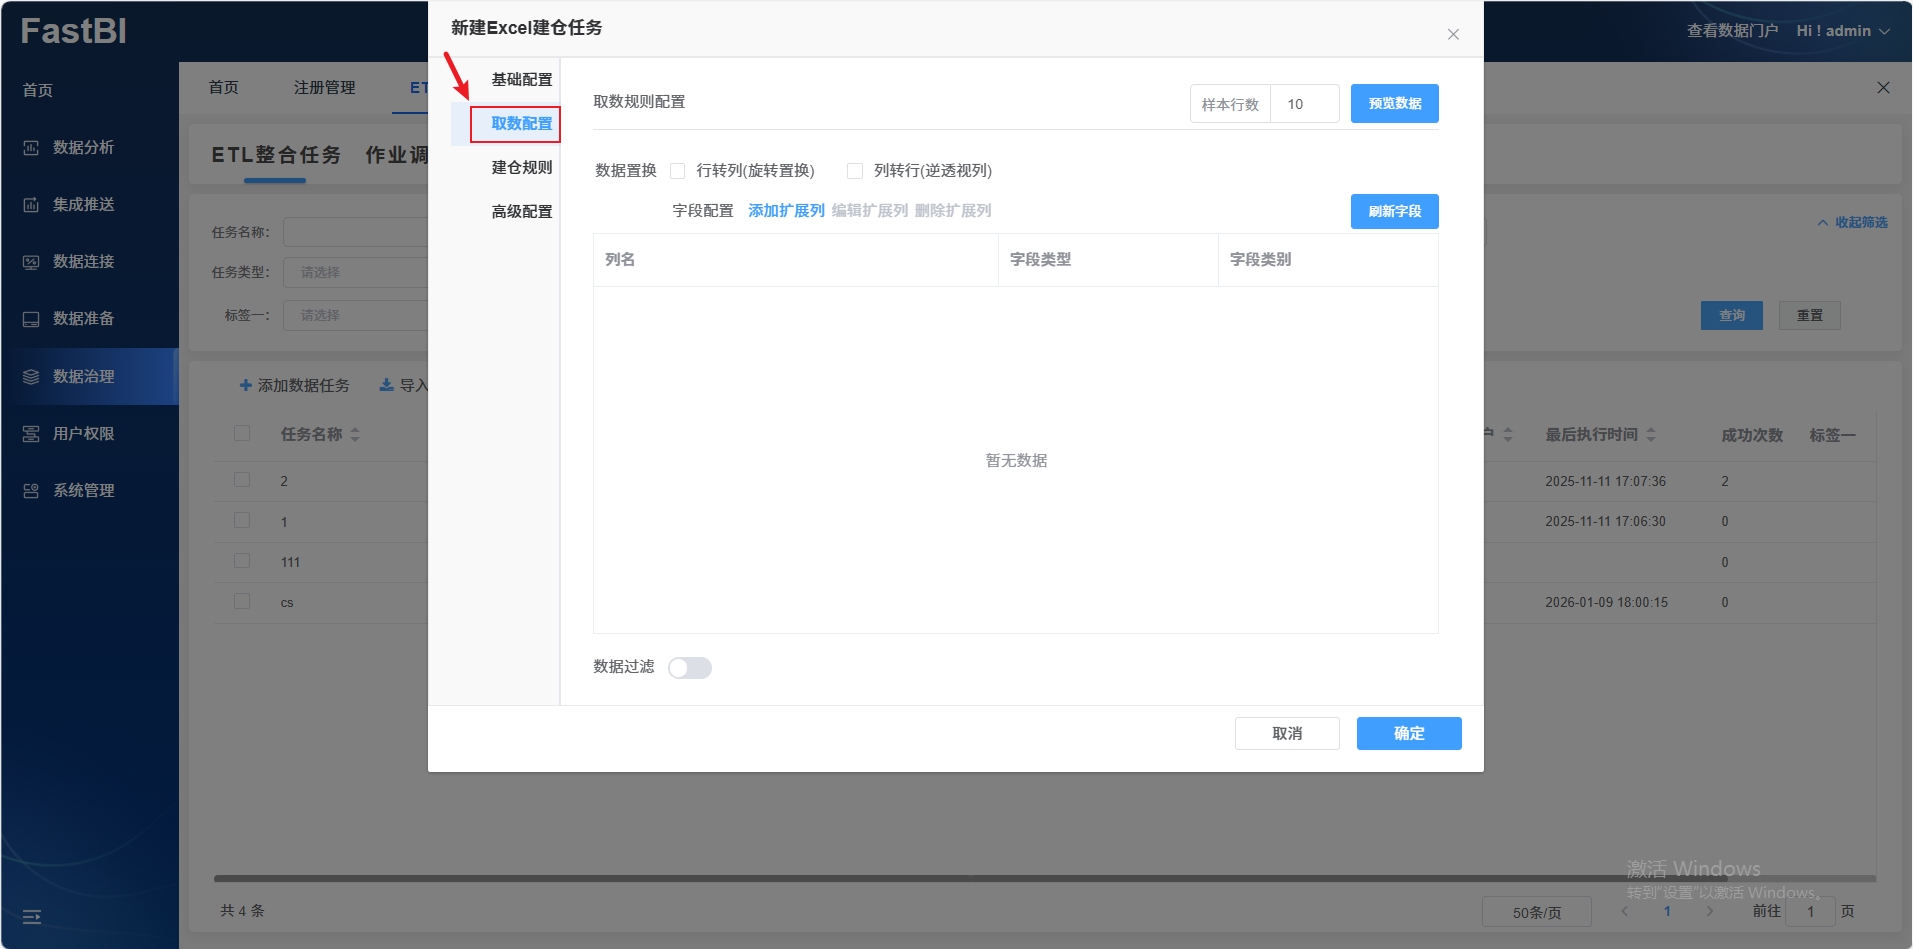Switch to the 基础配置 step
1913x949 pixels.
click(522, 79)
